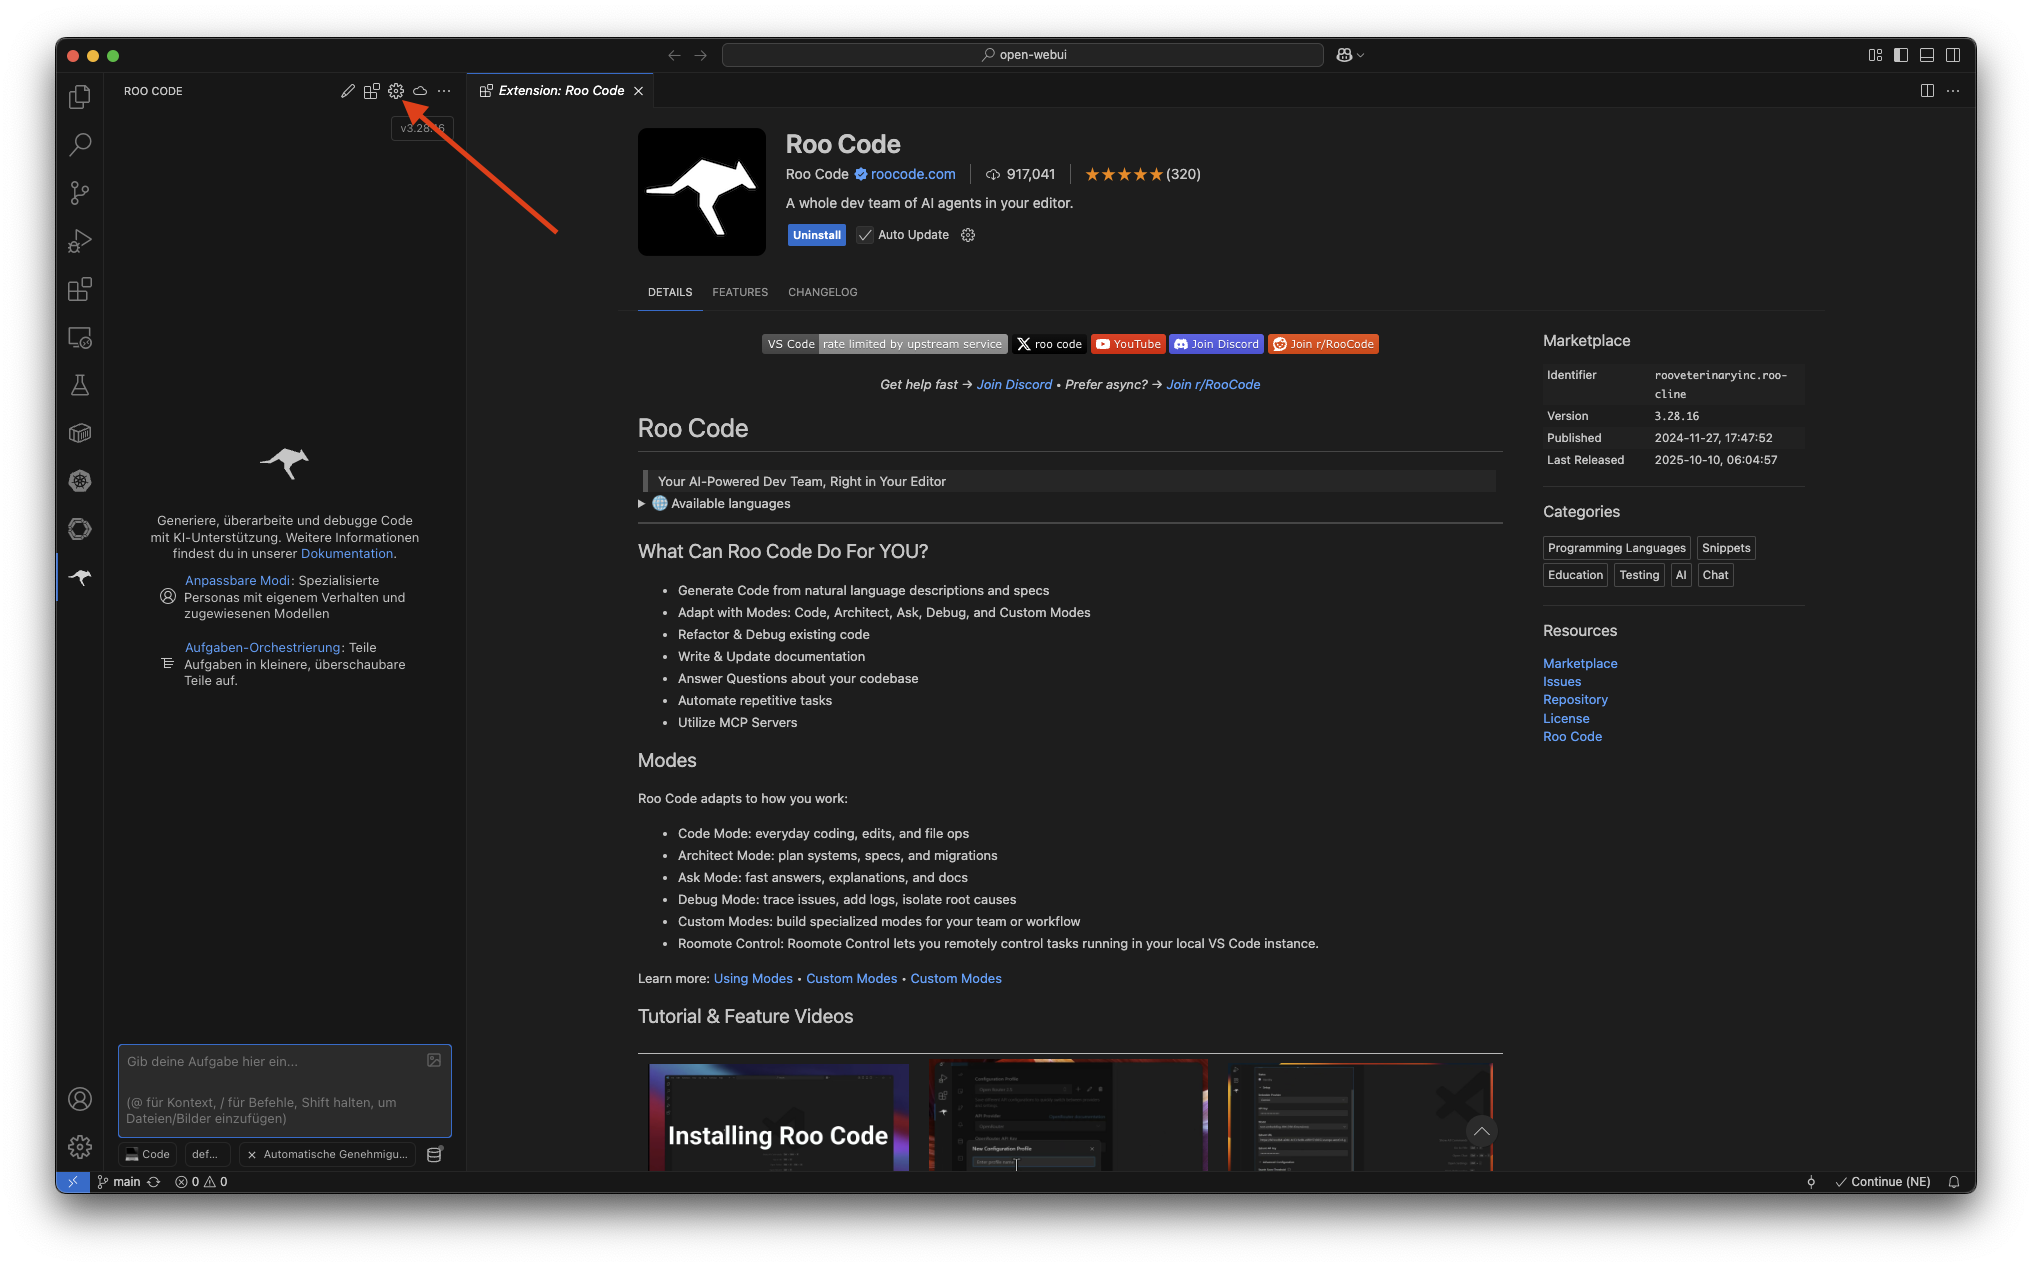Screen dimensions: 2032x1267
Task: Open the Search view in the activity bar
Action: (x=80, y=145)
